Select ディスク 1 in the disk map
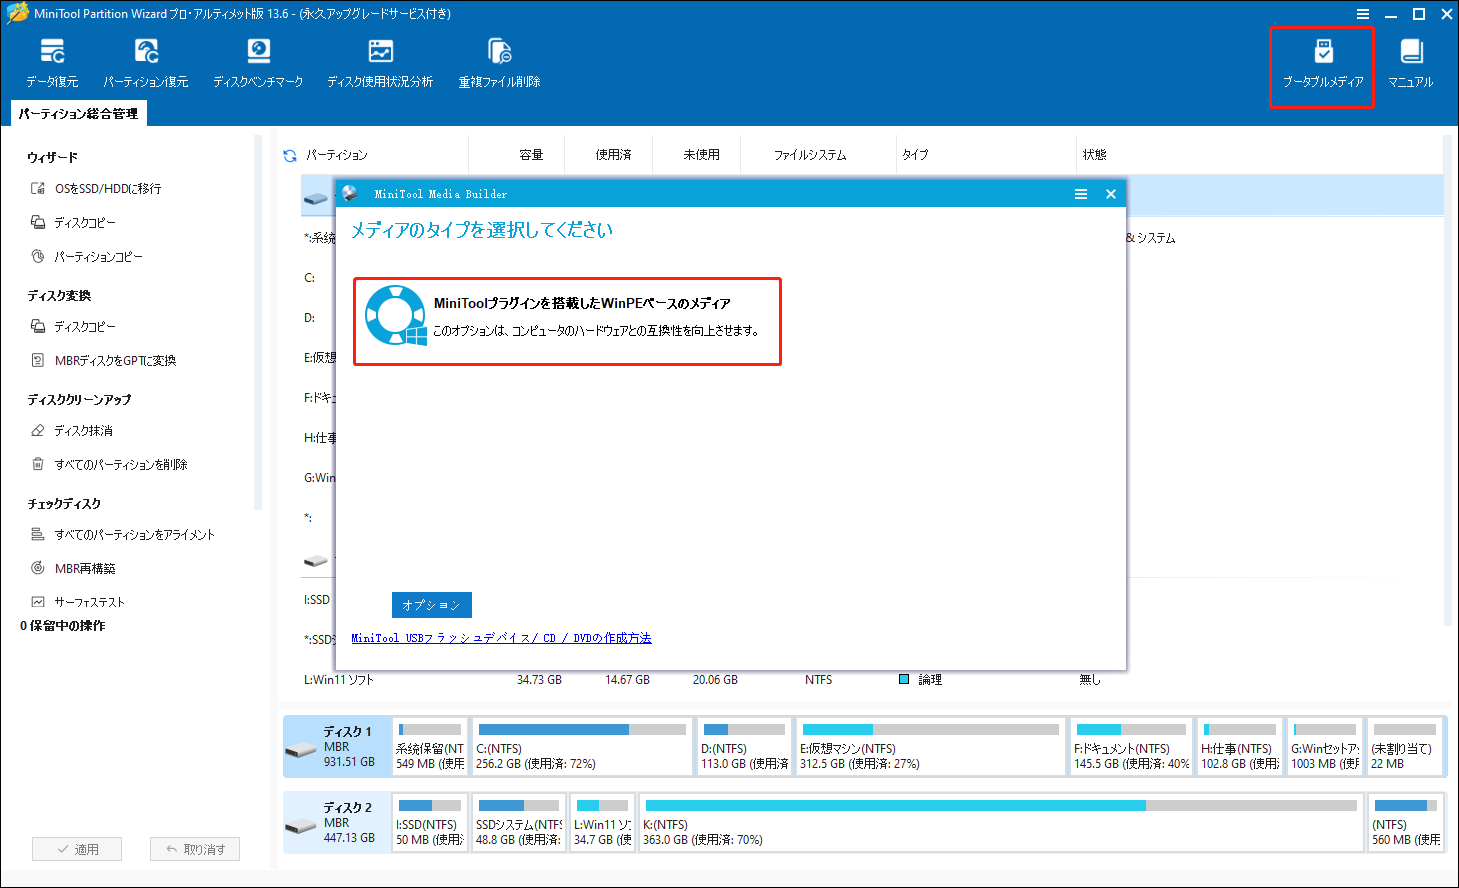The image size is (1459, 888). [x=337, y=747]
